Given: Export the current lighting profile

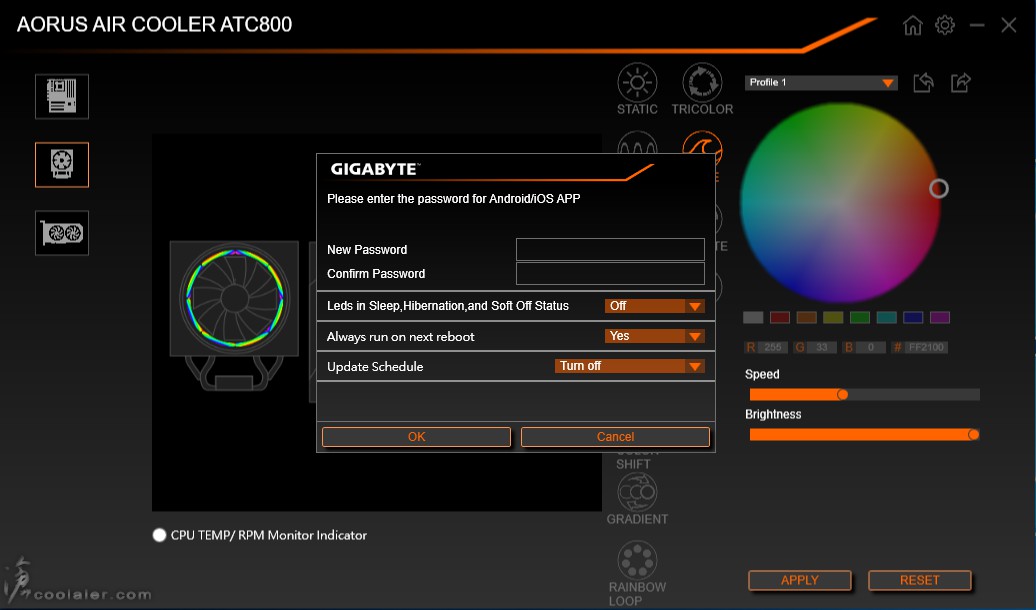Looking at the screenshot, I should [961, 83].
